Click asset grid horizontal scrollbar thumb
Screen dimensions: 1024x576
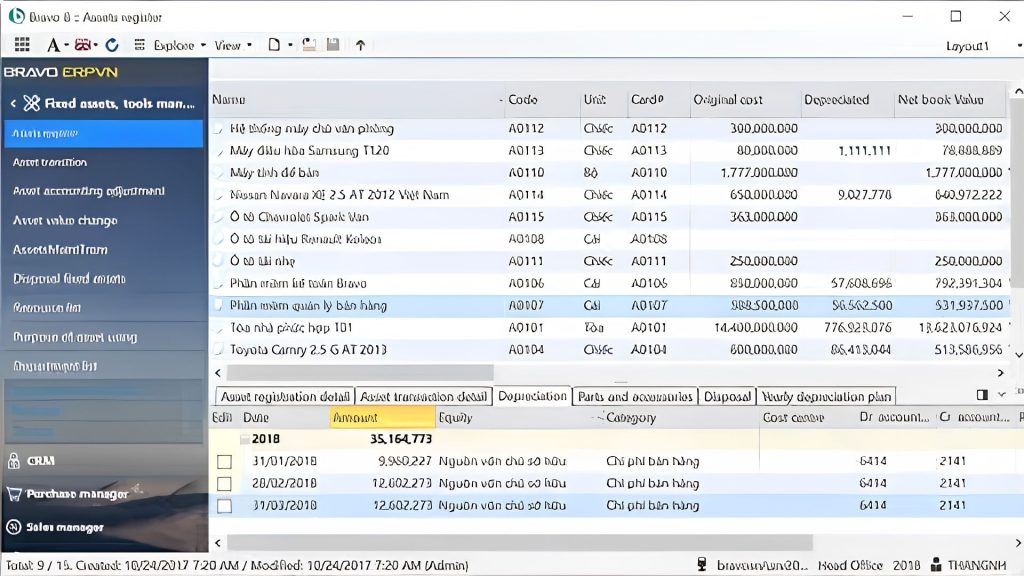tap(360, 373)
